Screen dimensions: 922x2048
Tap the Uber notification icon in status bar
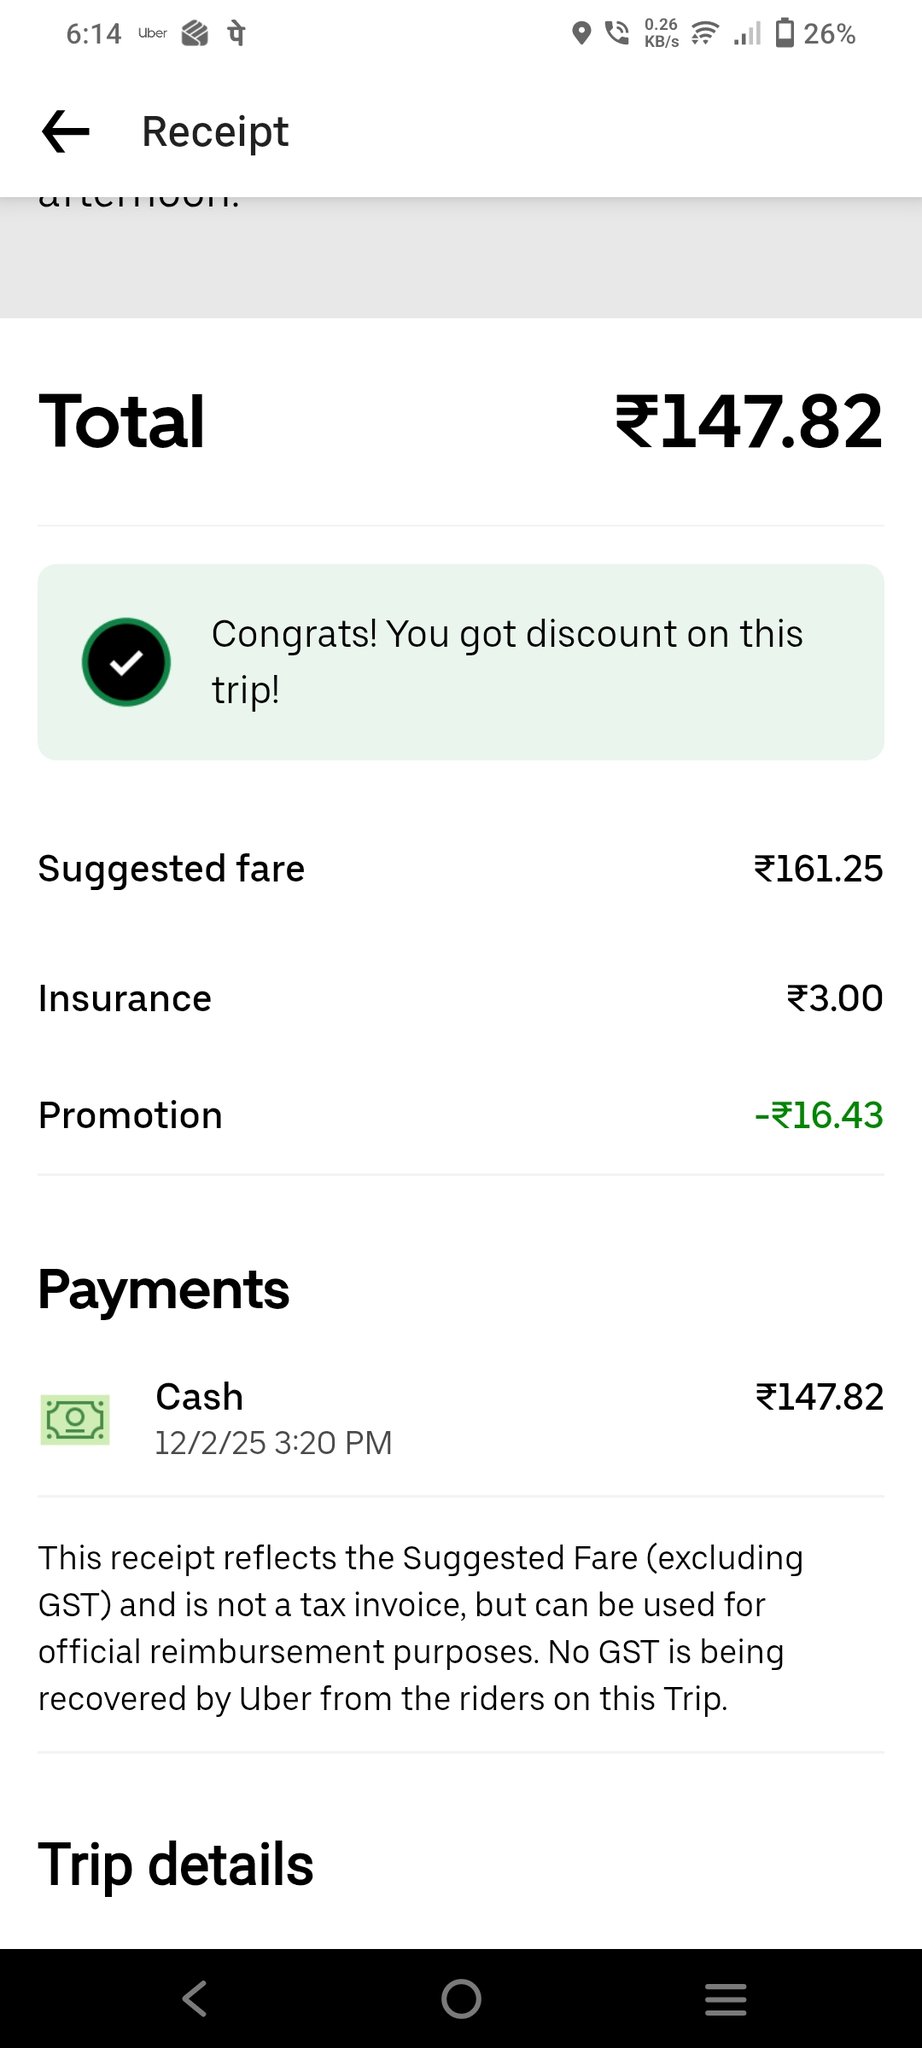pyautogui.click(x=152, y=33)
